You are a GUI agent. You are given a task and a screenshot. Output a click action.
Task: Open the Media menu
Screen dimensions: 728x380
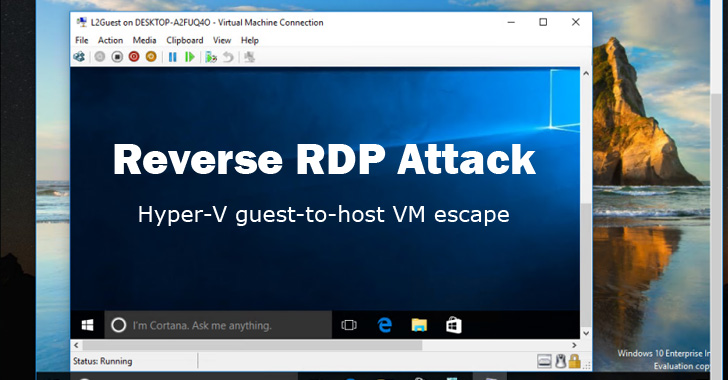click(x=144, y=40)
